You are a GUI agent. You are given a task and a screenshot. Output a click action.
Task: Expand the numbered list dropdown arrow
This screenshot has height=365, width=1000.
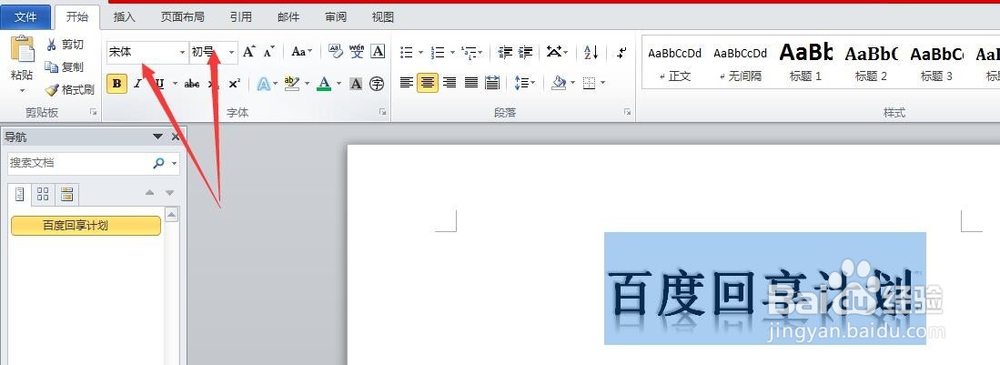pyautogui.click(x=453, y=52)
